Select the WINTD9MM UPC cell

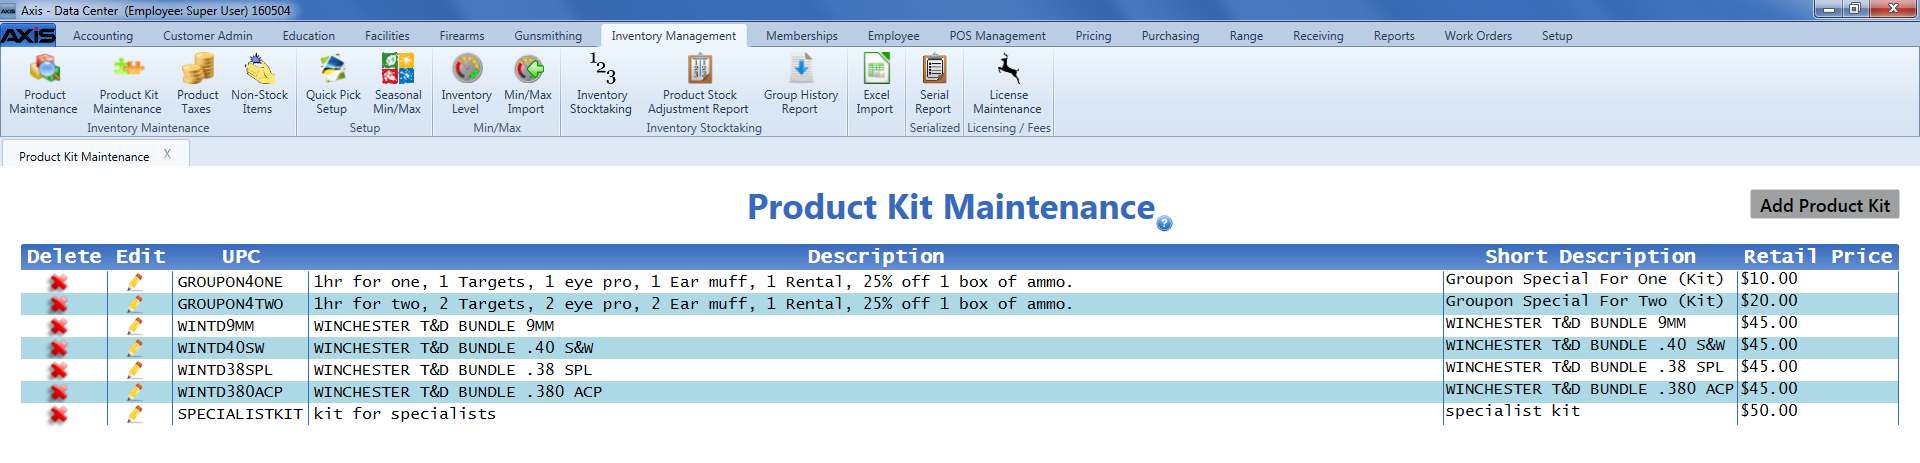[241, 326]
